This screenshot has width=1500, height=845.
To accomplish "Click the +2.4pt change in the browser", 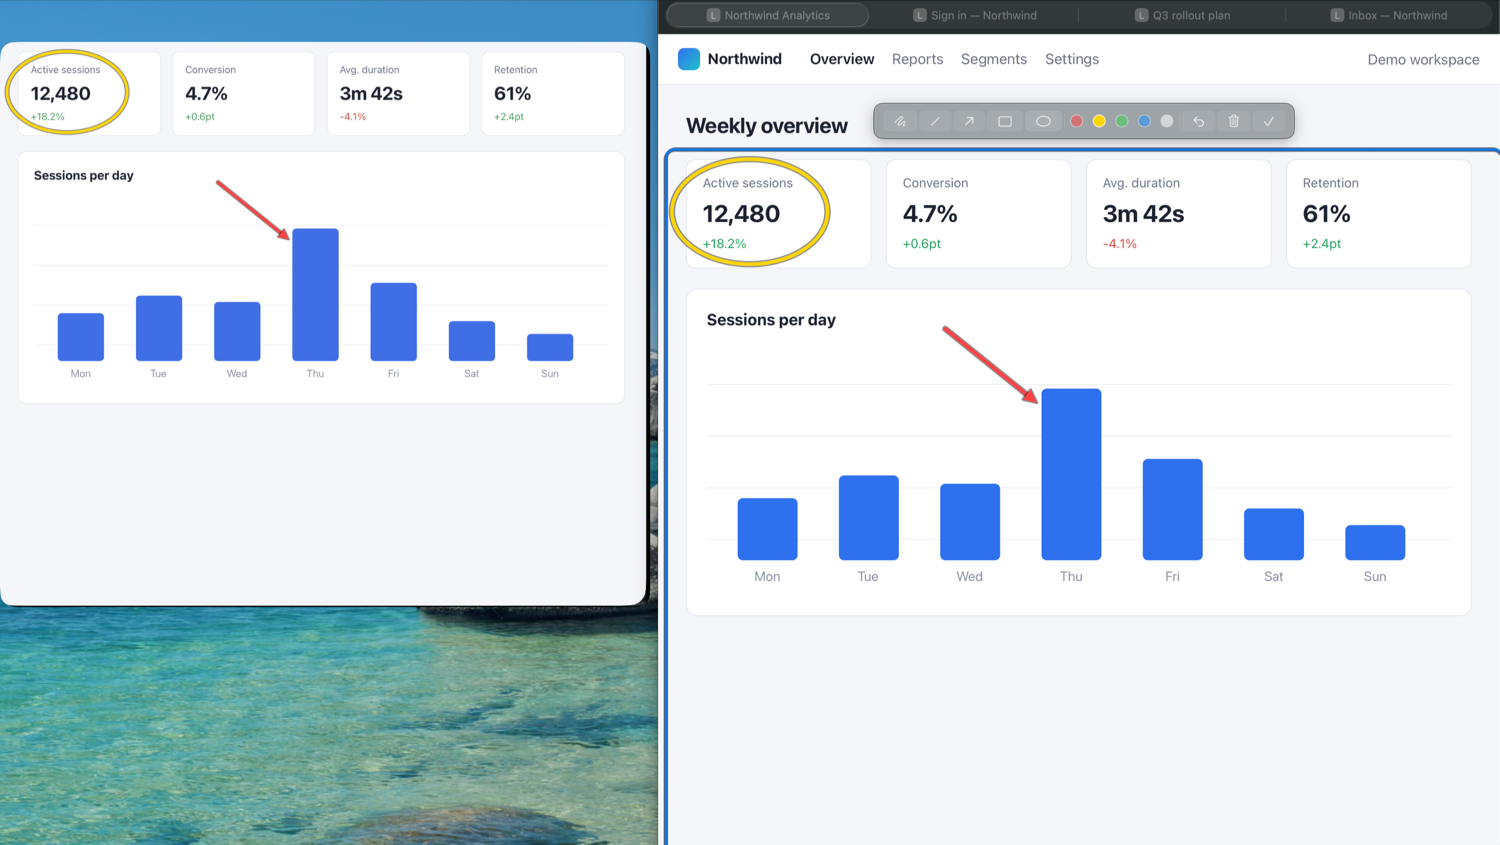I will (x=1322, y=244).
